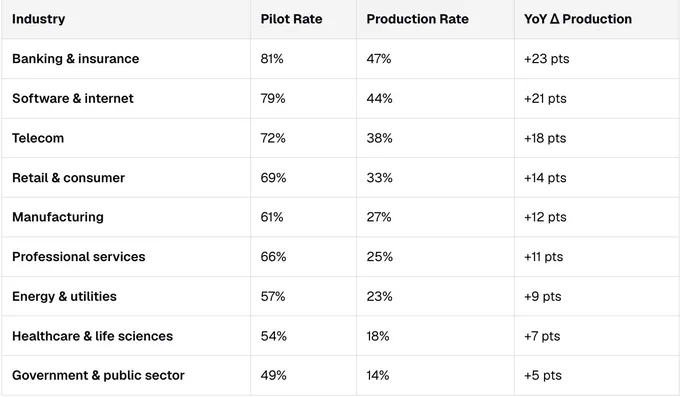Select the Retail & consumer cell
680x397 pixels.
pos(69,178)
